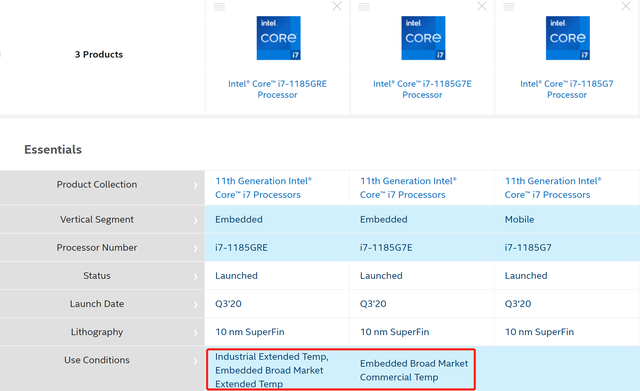Open the Intel Core i7-1185GRE Processor link
This screenshot has height=391, width=640.
tap(278, 89)
